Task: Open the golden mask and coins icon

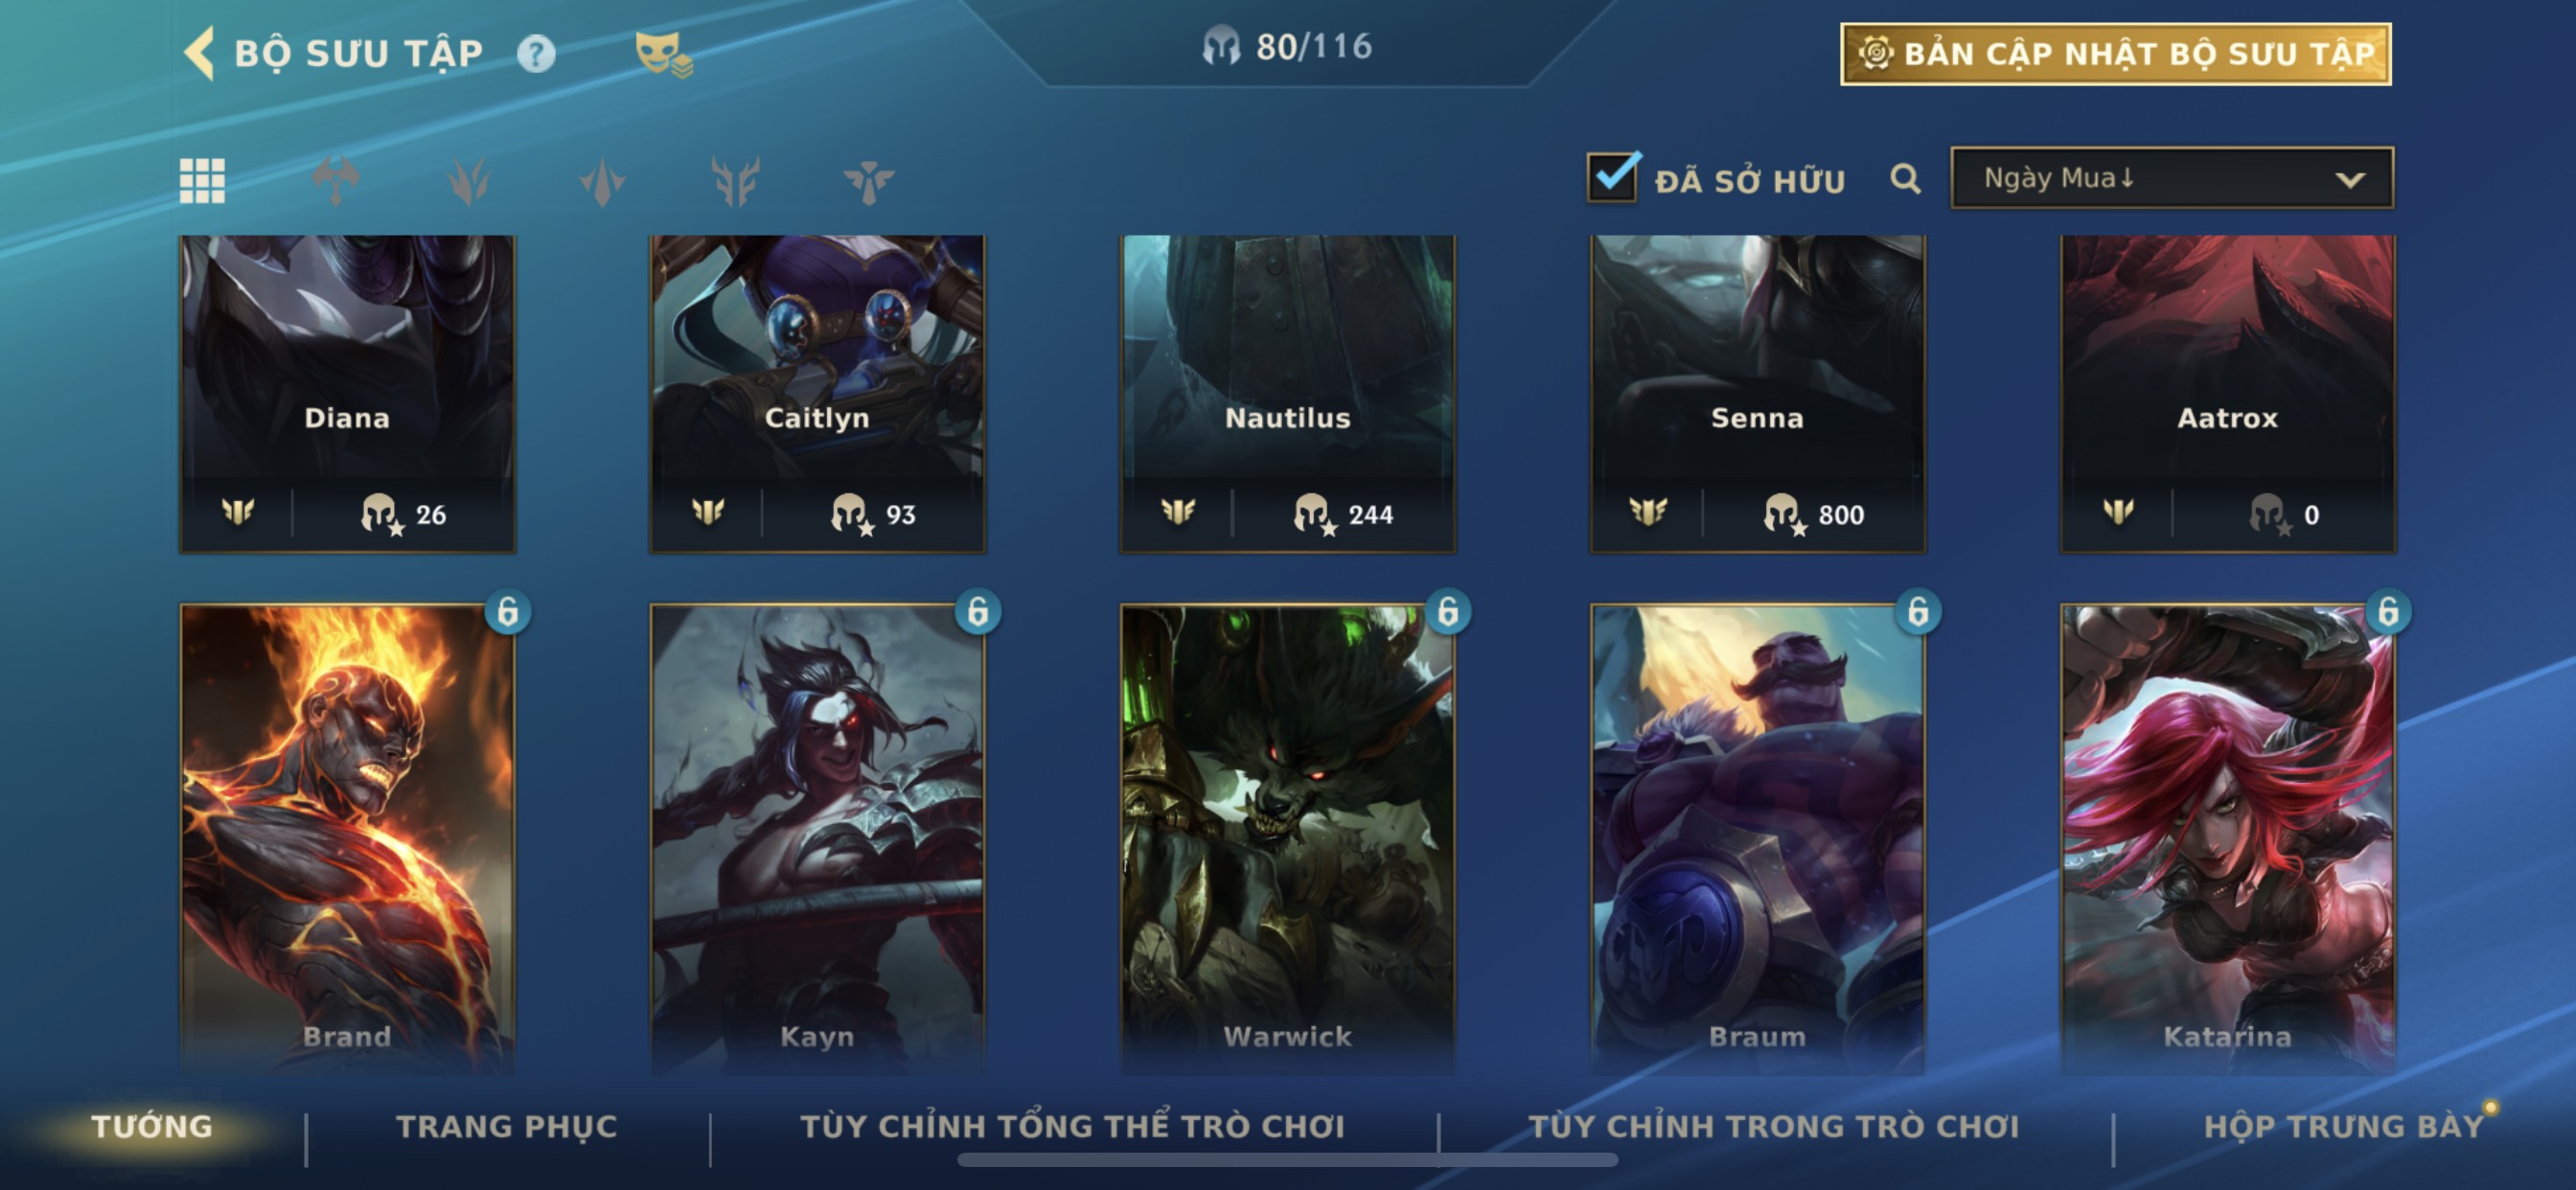Action: (663, 53)
